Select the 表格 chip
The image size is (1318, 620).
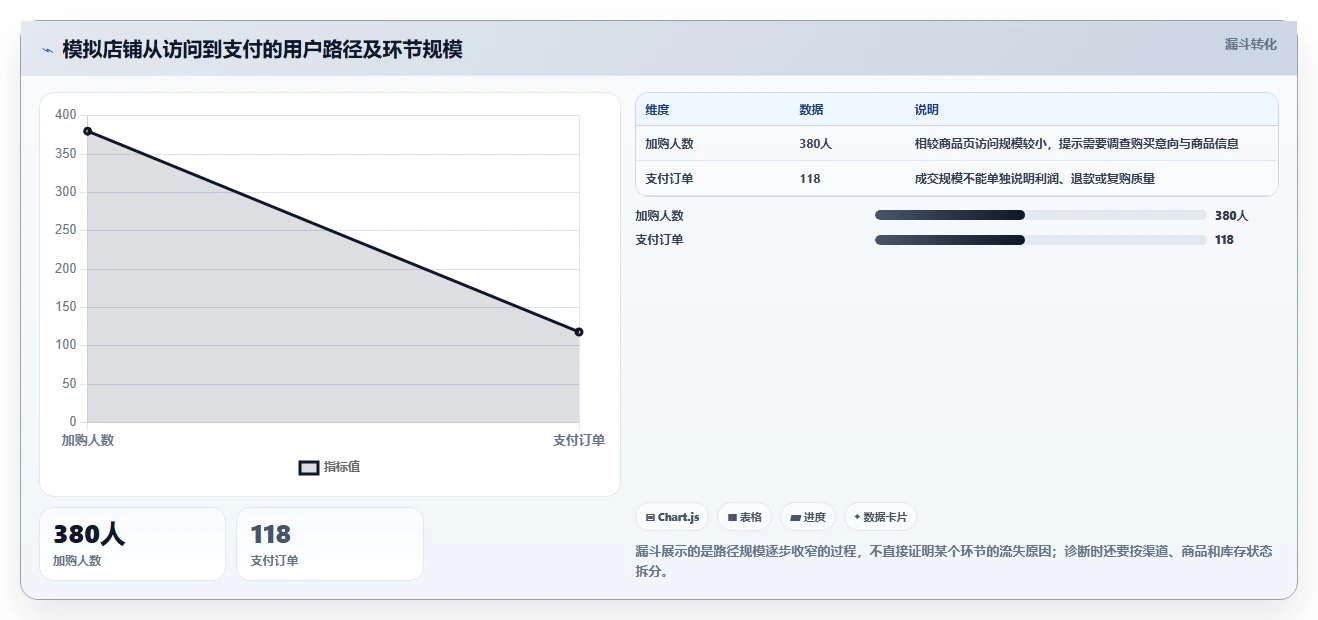point(744,517)
